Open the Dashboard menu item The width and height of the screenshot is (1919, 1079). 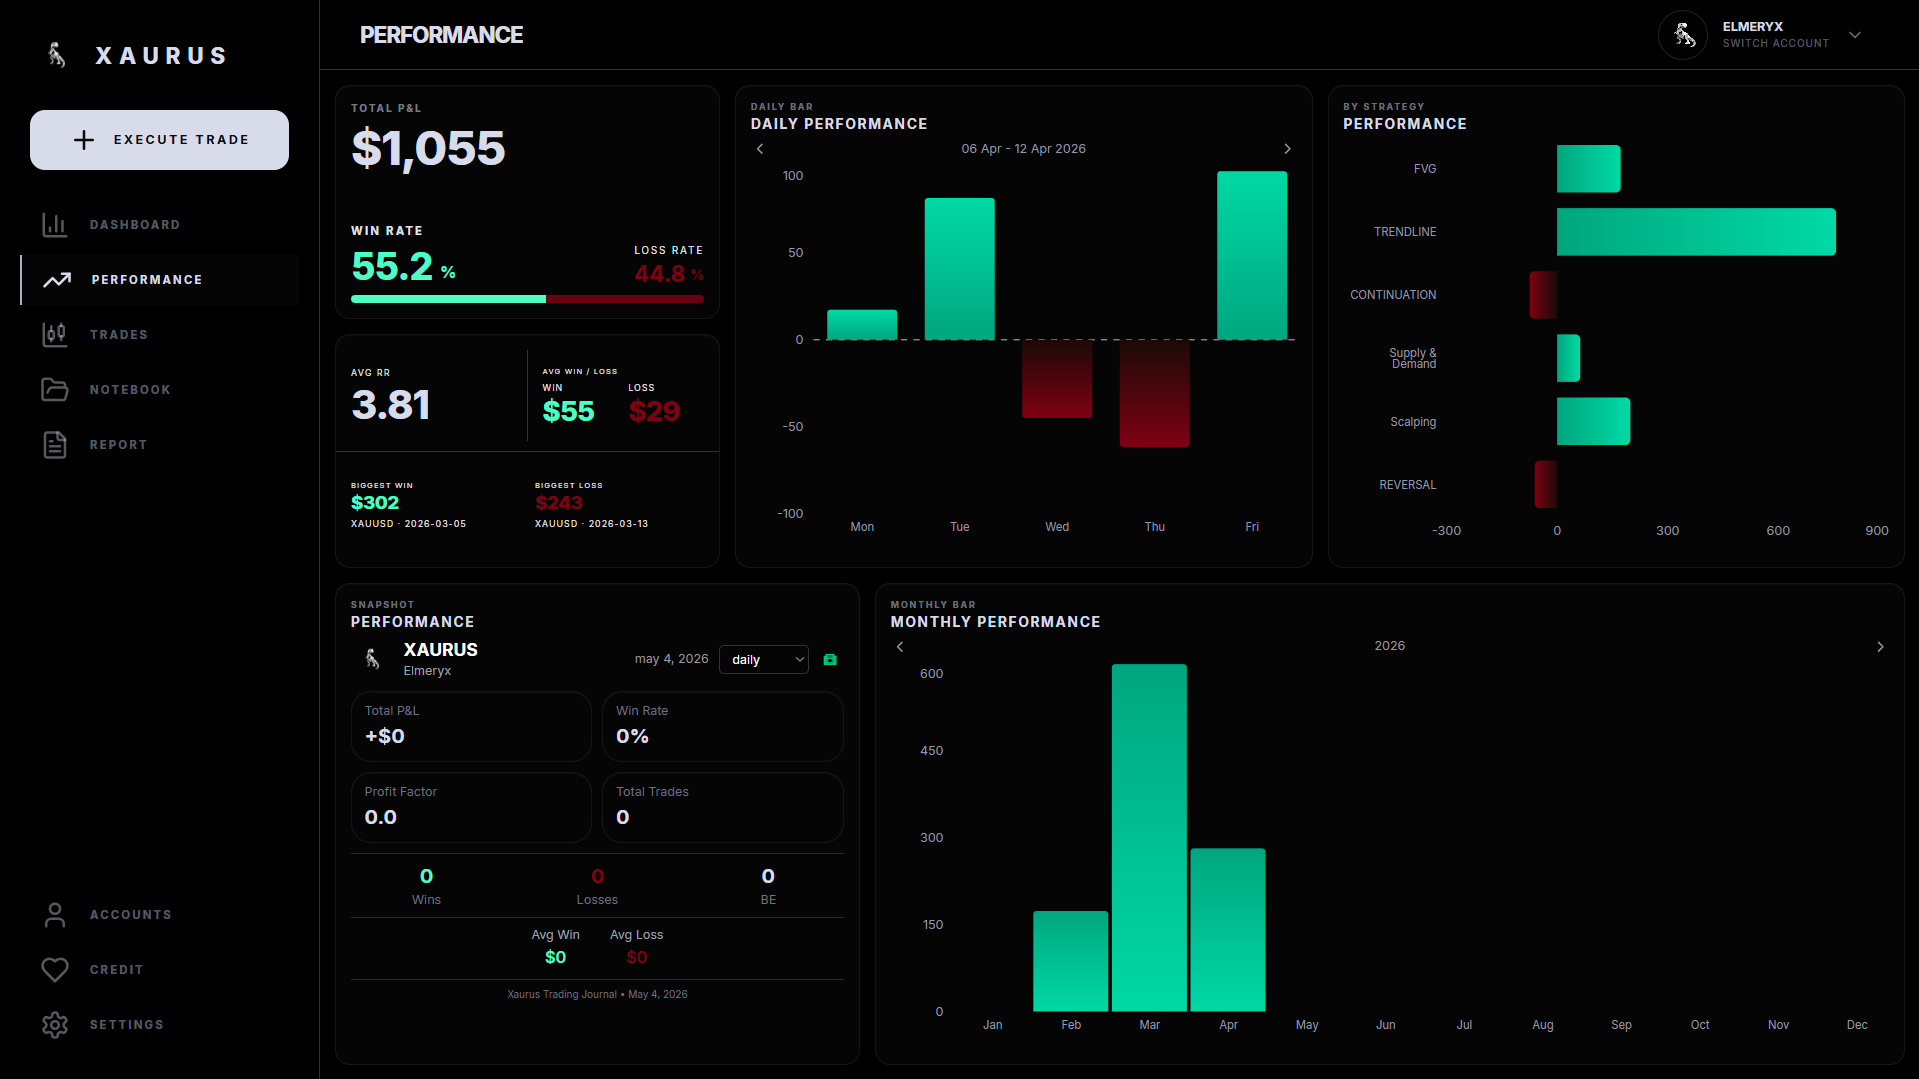[160, 225]
